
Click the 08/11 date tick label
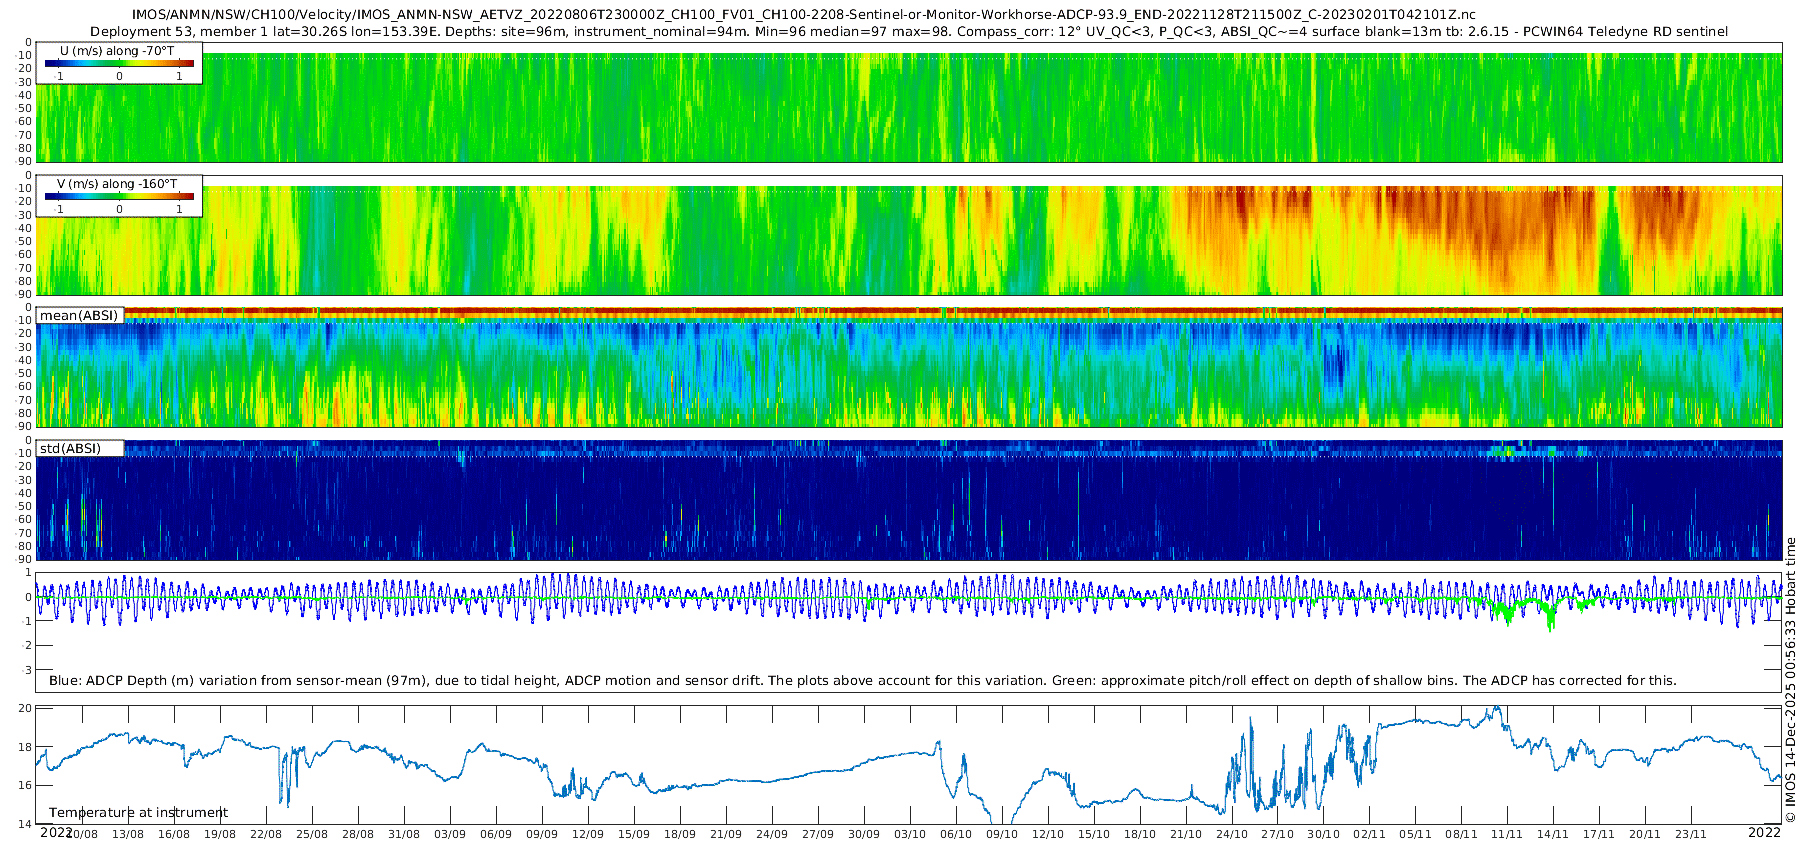pos(1461,834)
